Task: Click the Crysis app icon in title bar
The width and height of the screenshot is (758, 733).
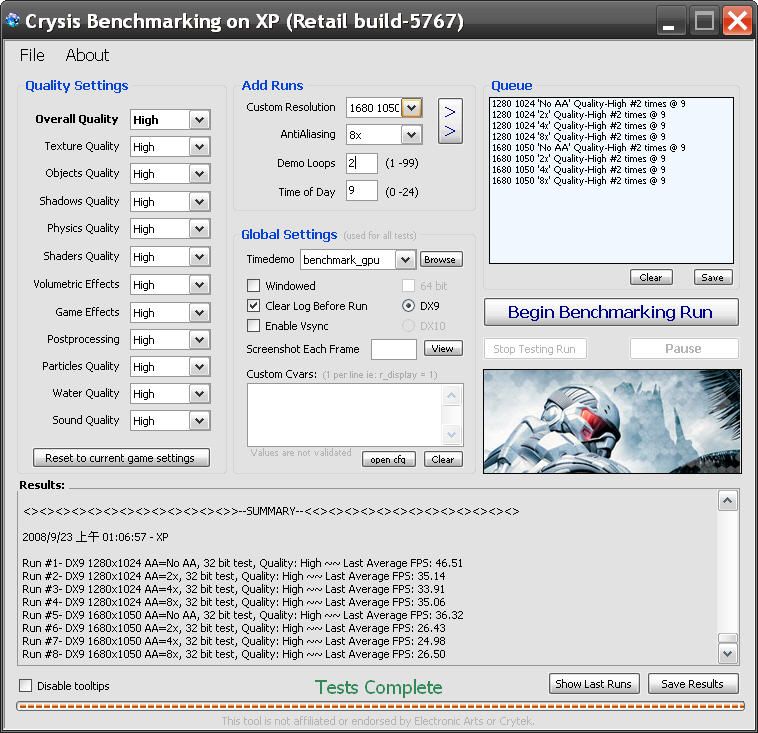Action: tap(12, 20)
